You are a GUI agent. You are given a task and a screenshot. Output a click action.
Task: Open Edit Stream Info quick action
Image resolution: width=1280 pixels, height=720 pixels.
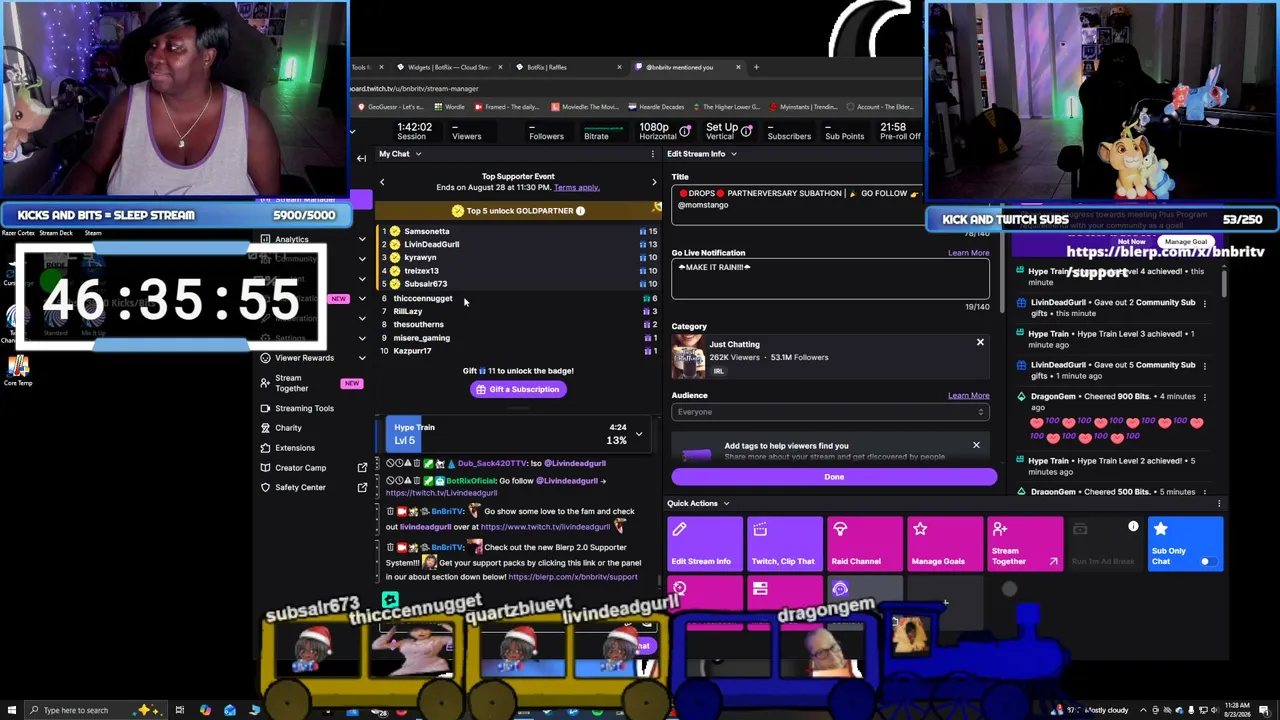[704, 544]
